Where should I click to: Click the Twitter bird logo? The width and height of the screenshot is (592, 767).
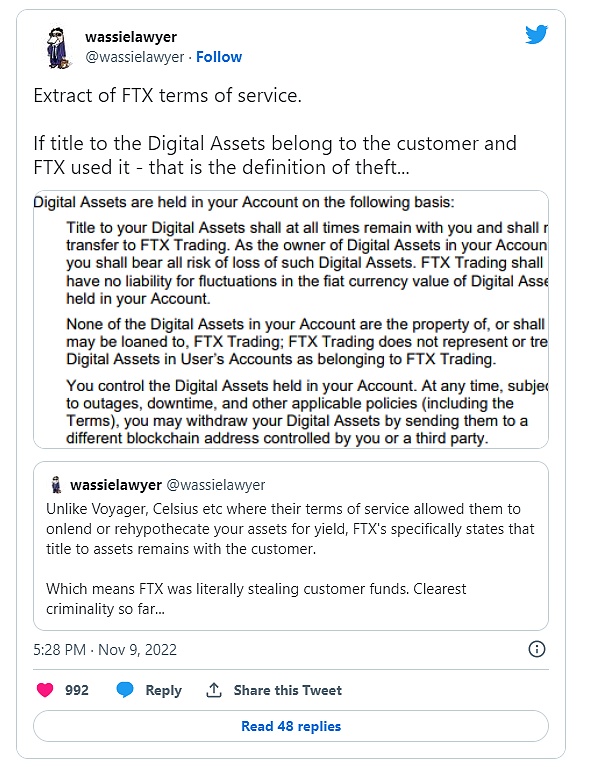[x=536, y=34]
